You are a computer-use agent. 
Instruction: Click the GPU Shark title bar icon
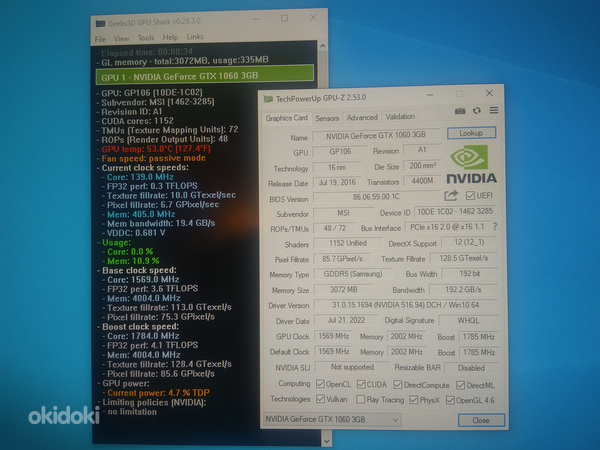(x=100, y=24)
